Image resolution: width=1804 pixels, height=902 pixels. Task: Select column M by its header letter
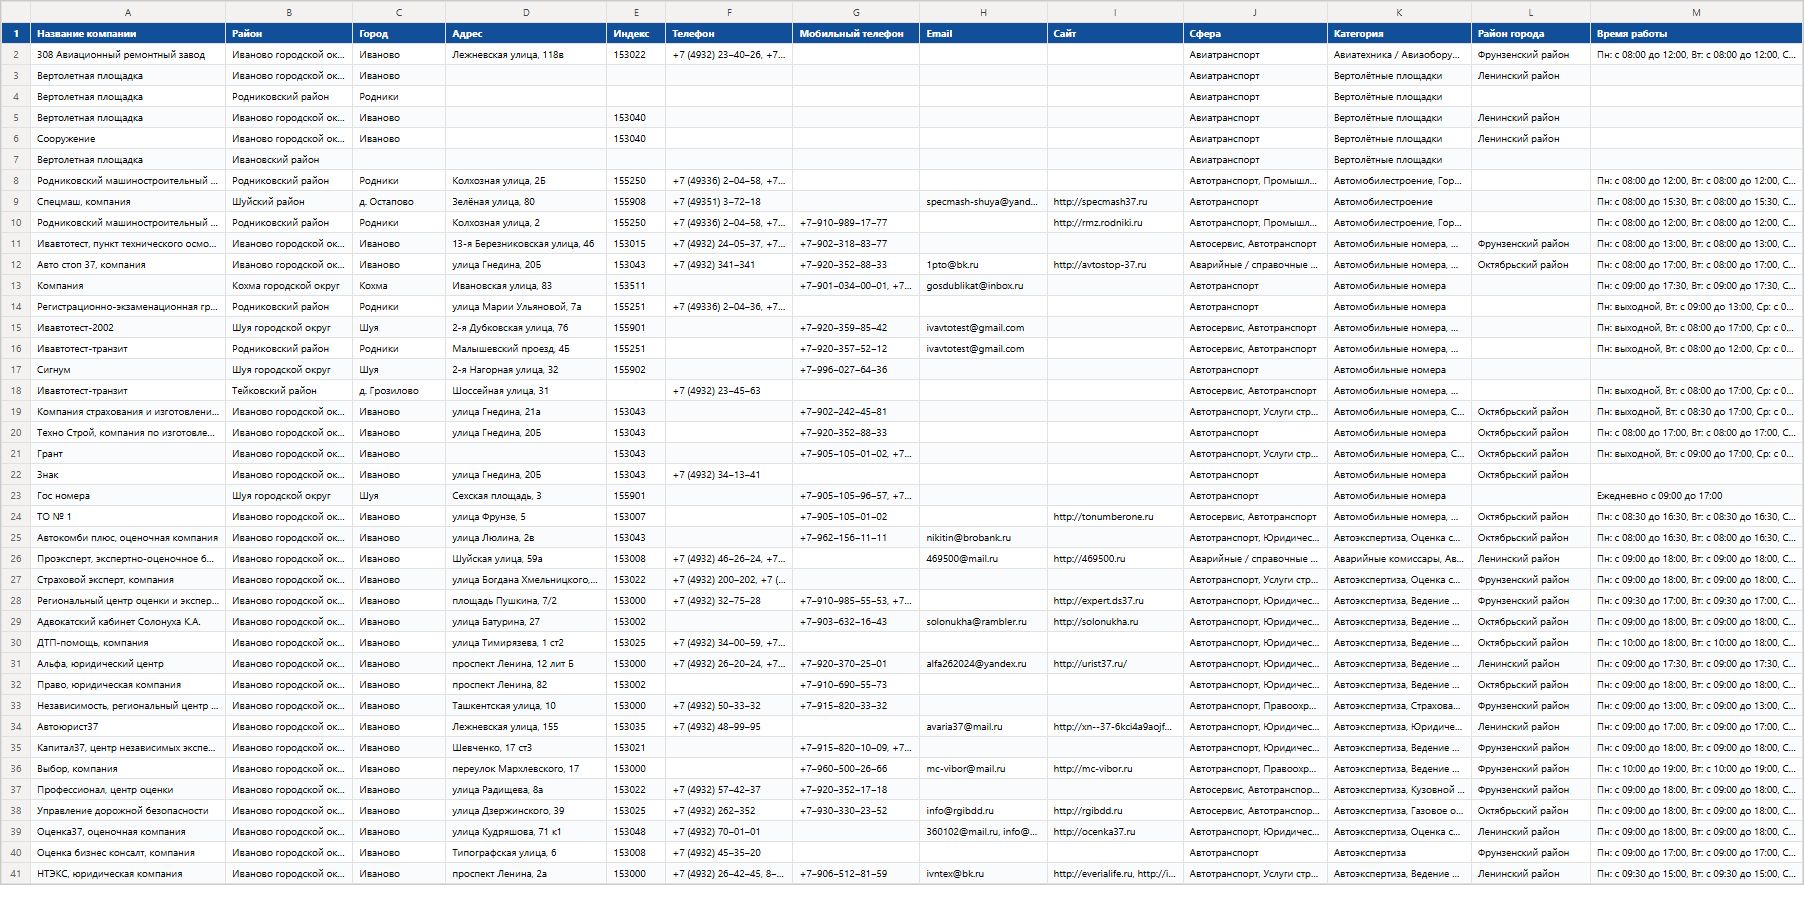coord(1696,12)
